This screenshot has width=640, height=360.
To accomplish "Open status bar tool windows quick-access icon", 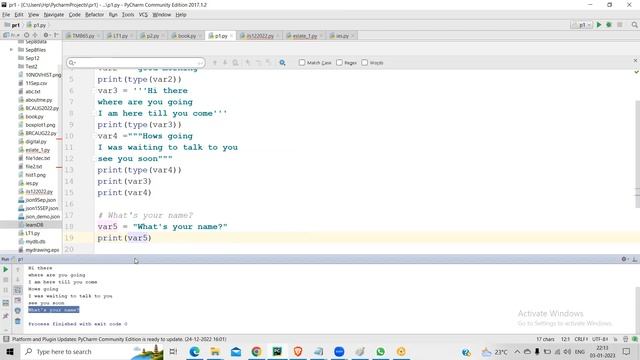I will click(6, 339).
